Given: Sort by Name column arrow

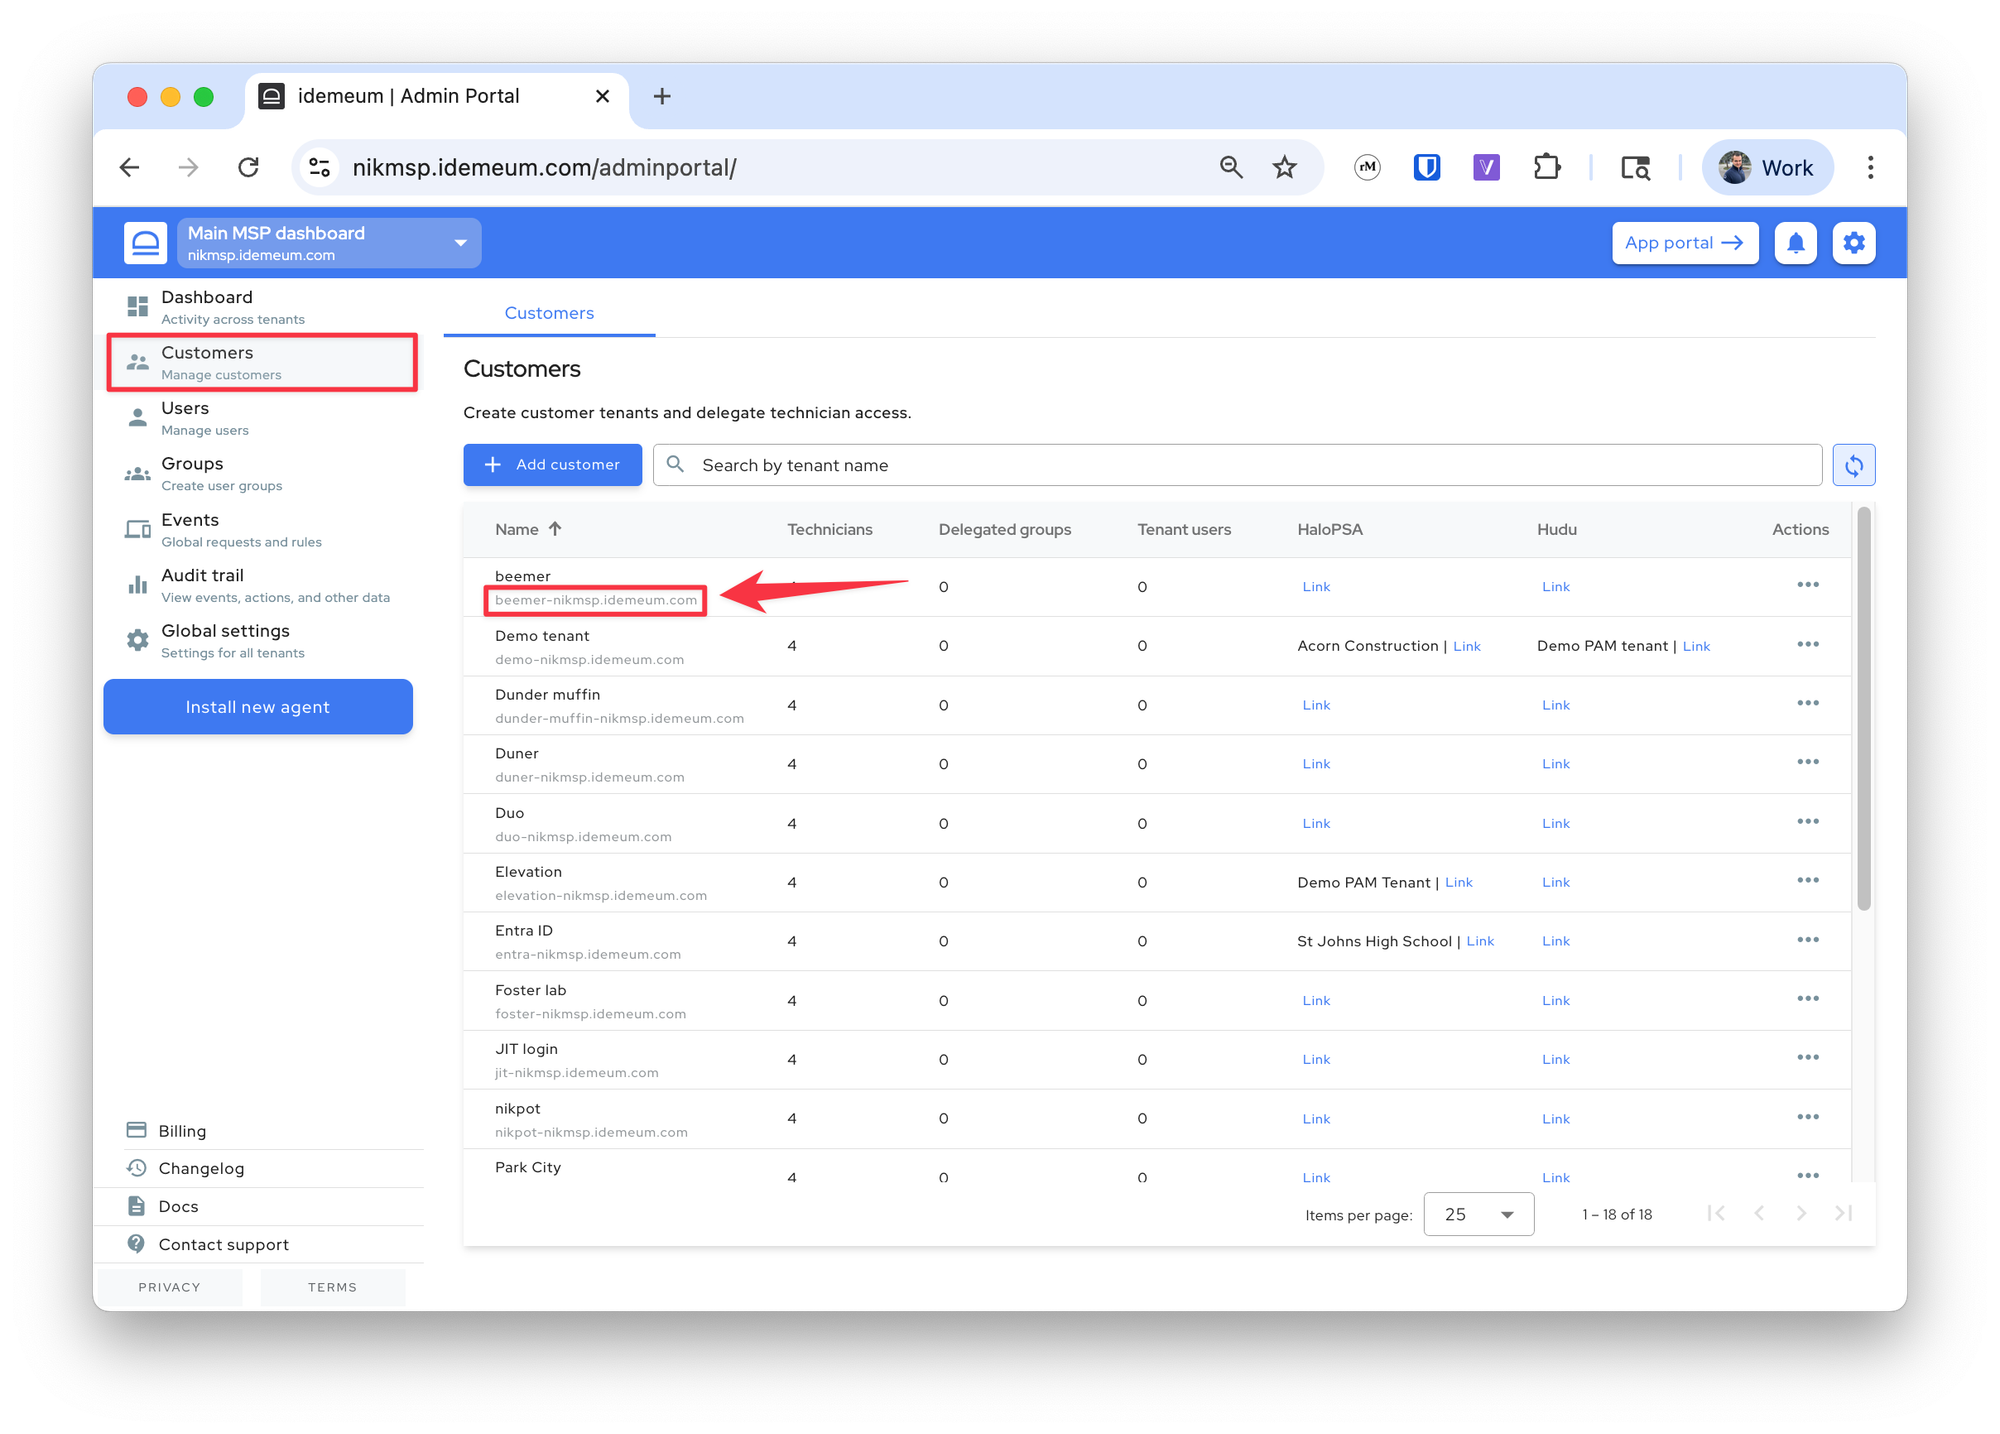Looking at the screenshot, I should (x=555, y=529).
